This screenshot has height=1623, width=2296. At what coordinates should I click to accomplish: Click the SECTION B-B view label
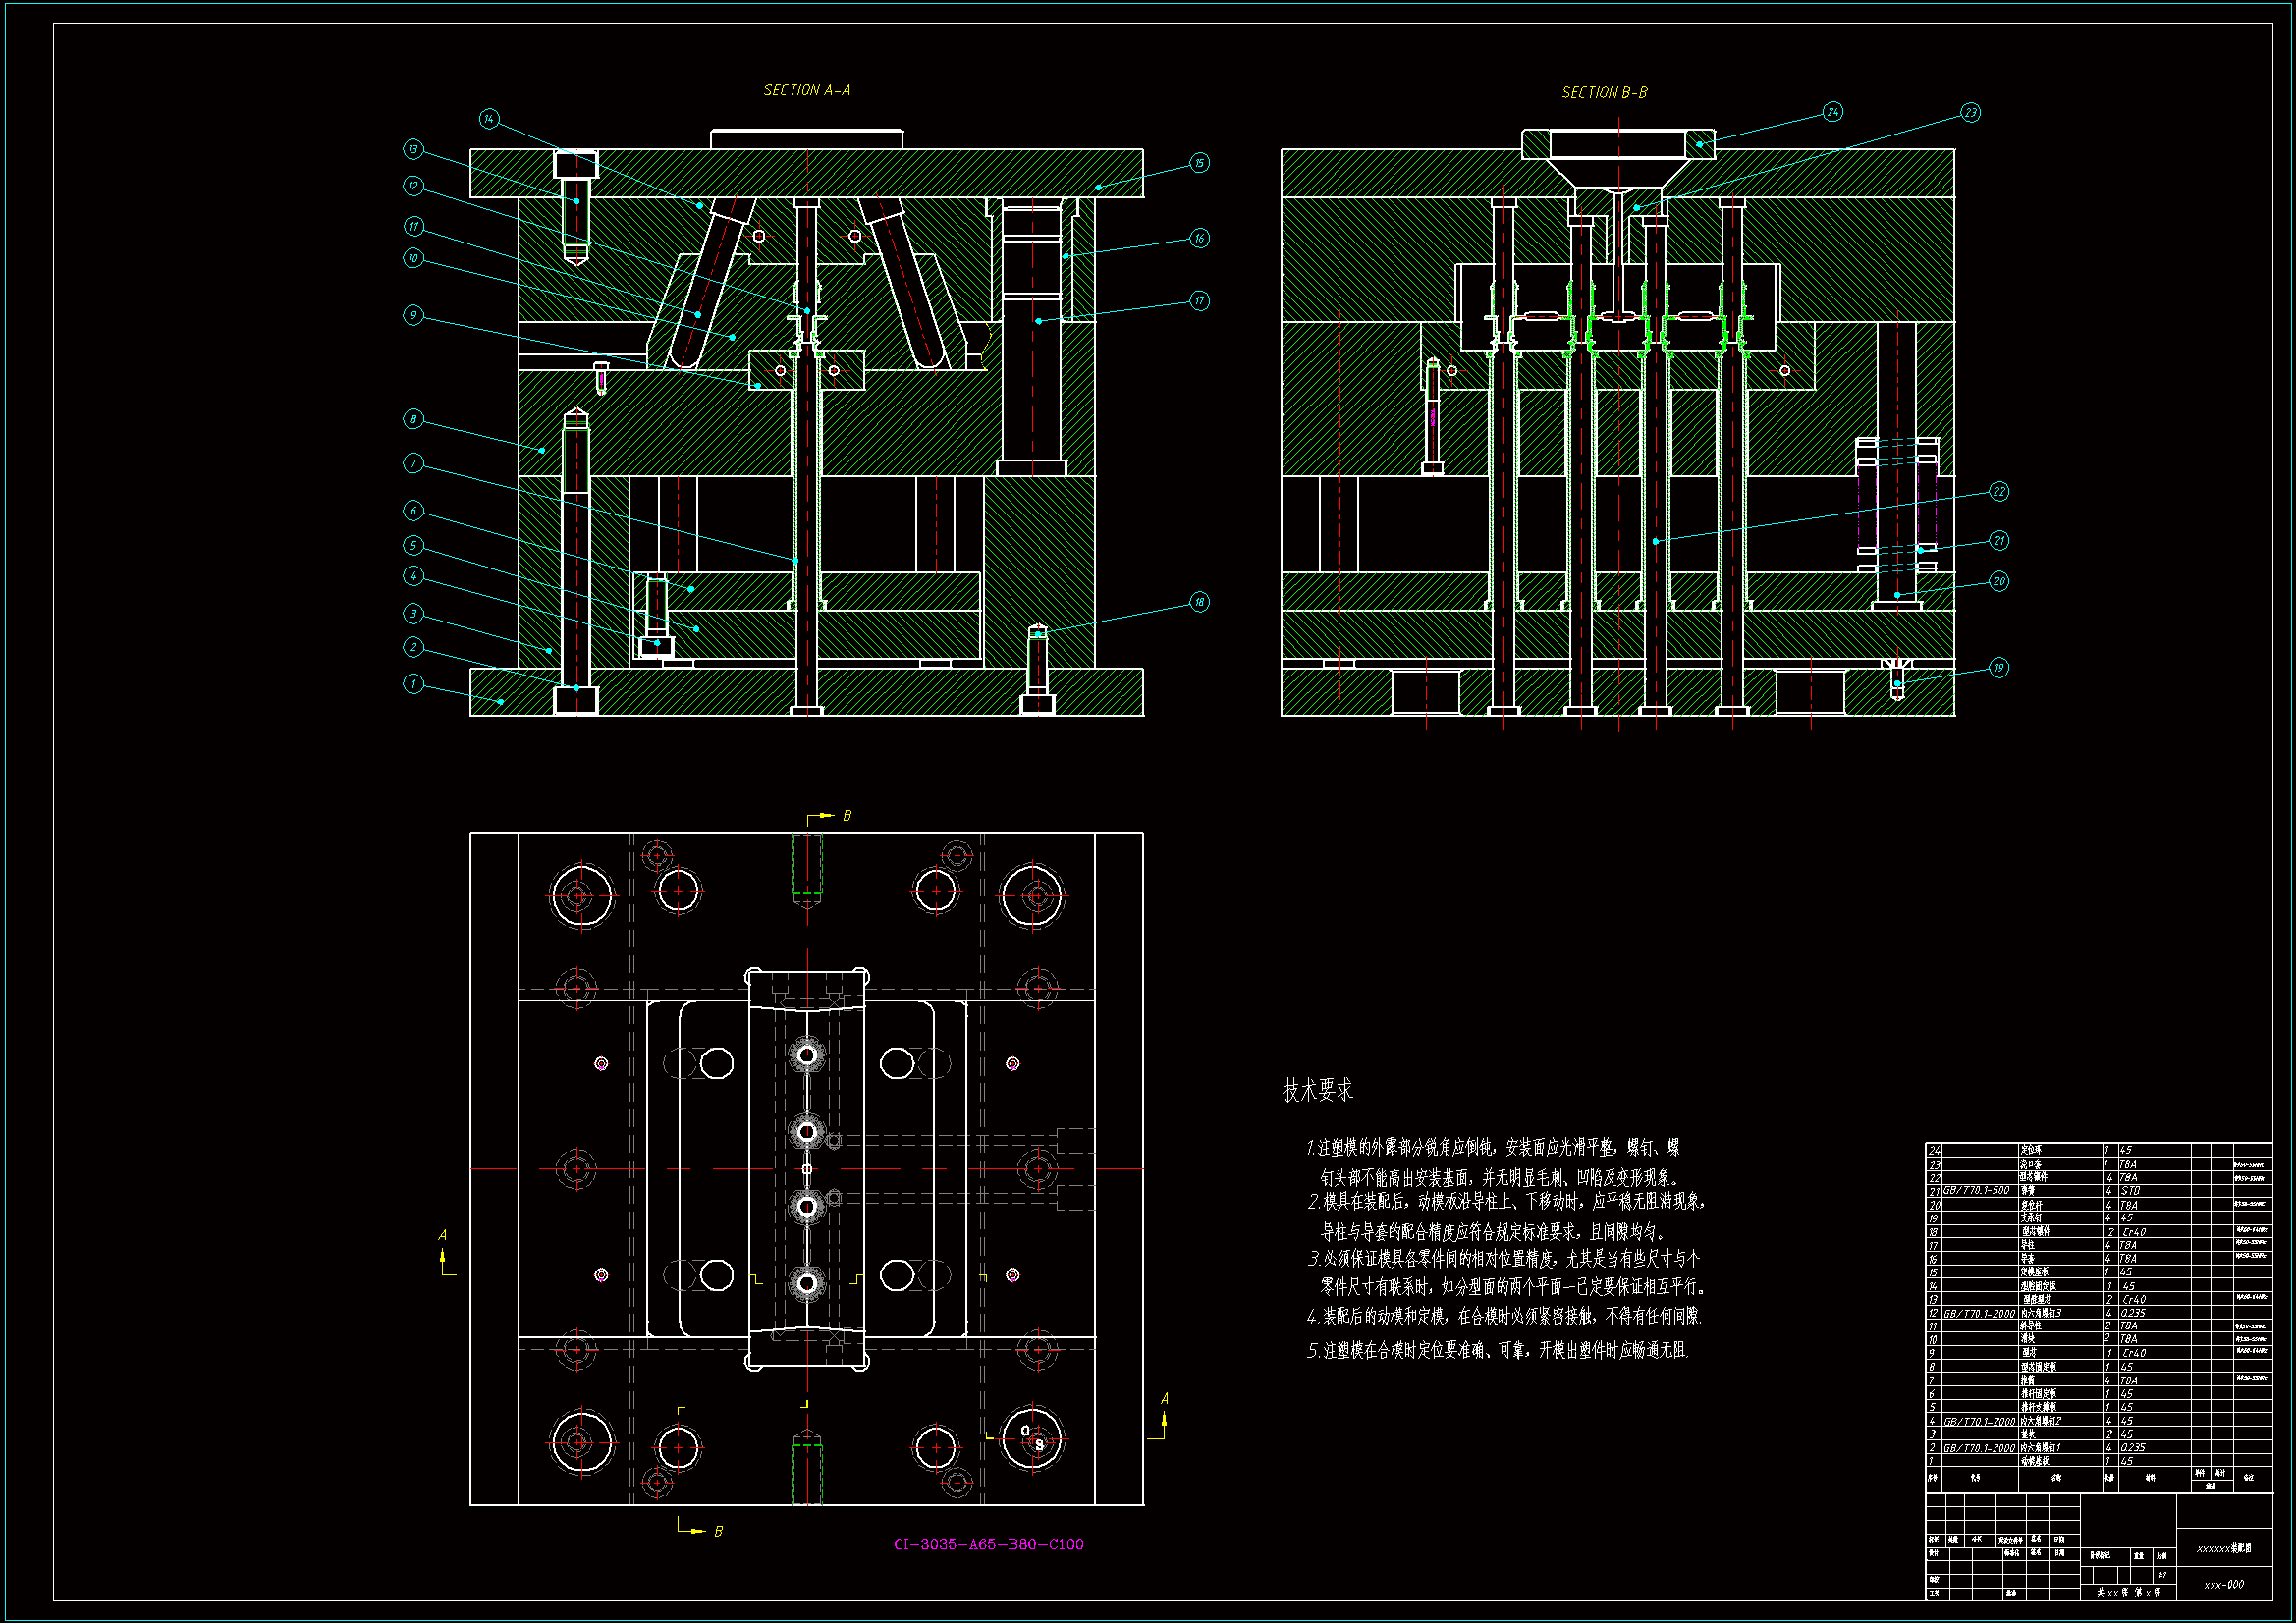(1604, 93)
